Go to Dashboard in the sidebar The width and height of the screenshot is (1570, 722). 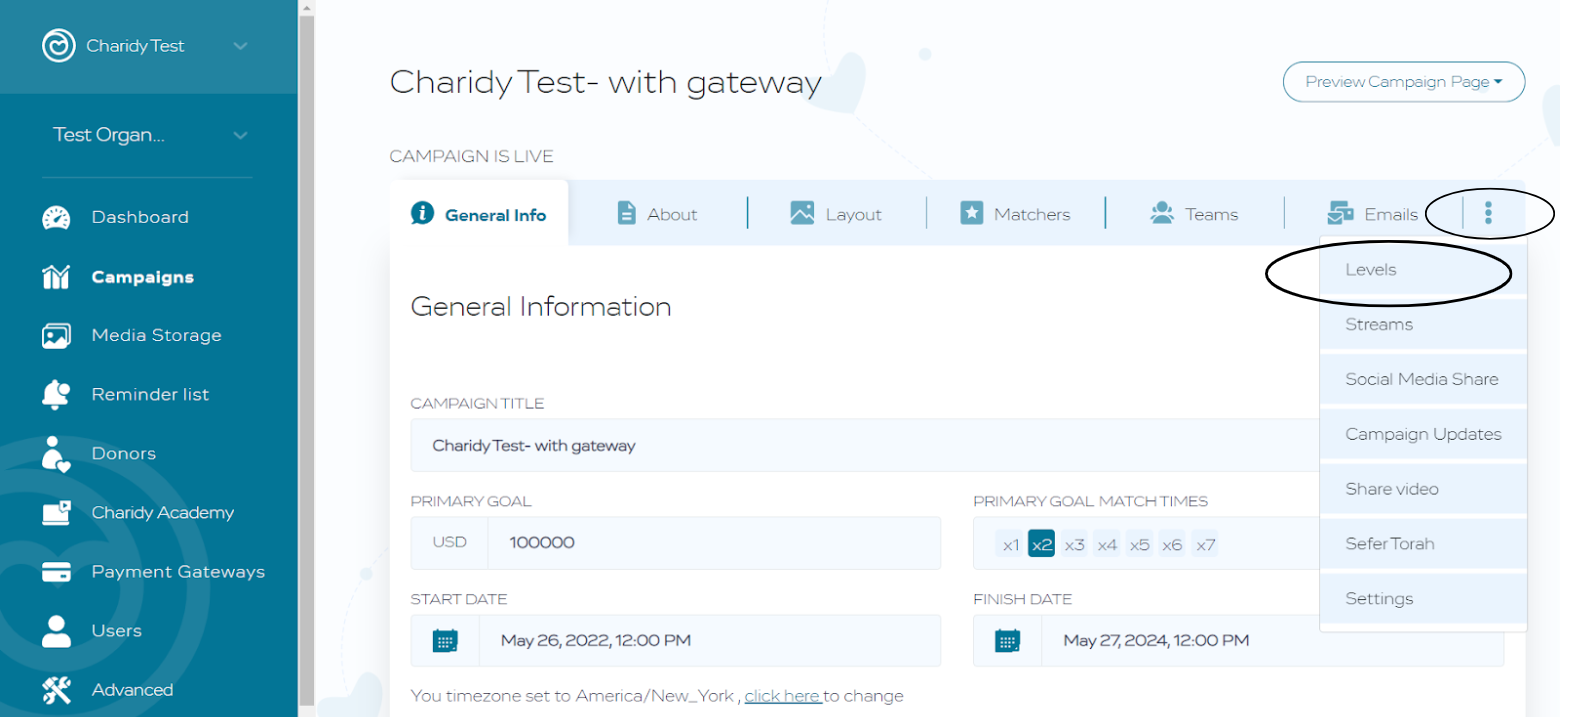[140, 218]
